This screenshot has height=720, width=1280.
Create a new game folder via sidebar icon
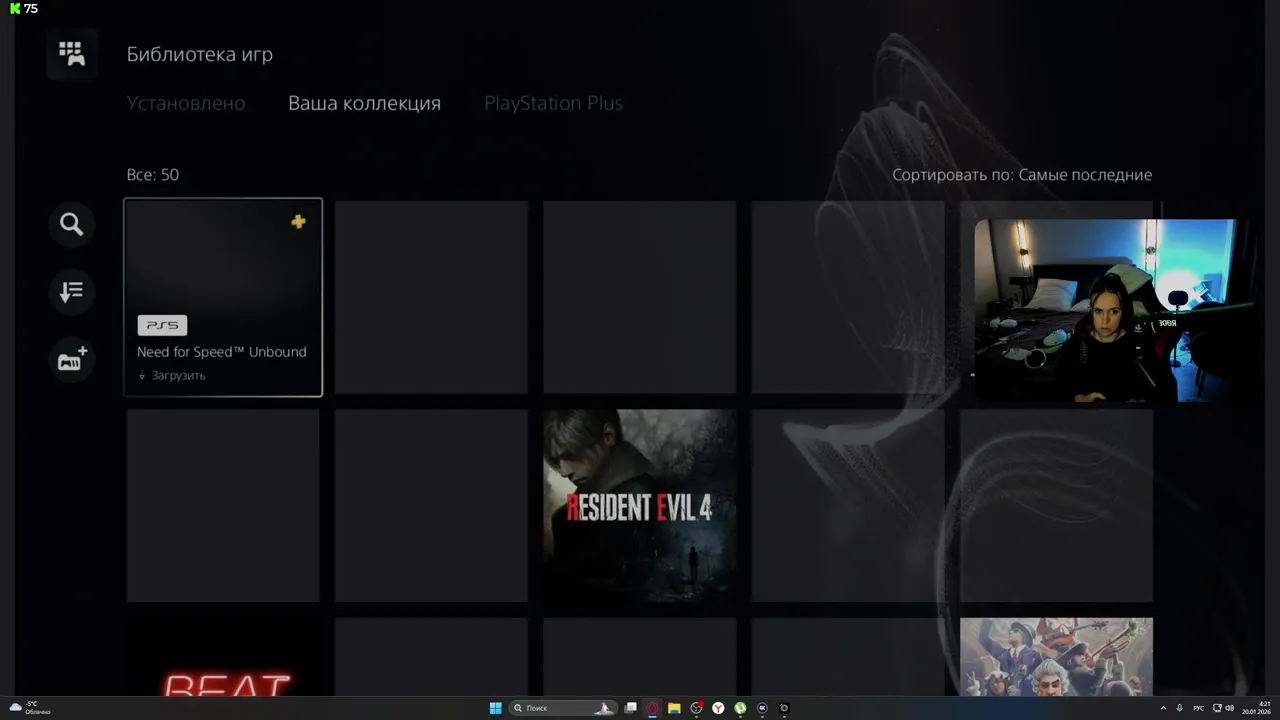pyautogui.click(x=72, y=360)
